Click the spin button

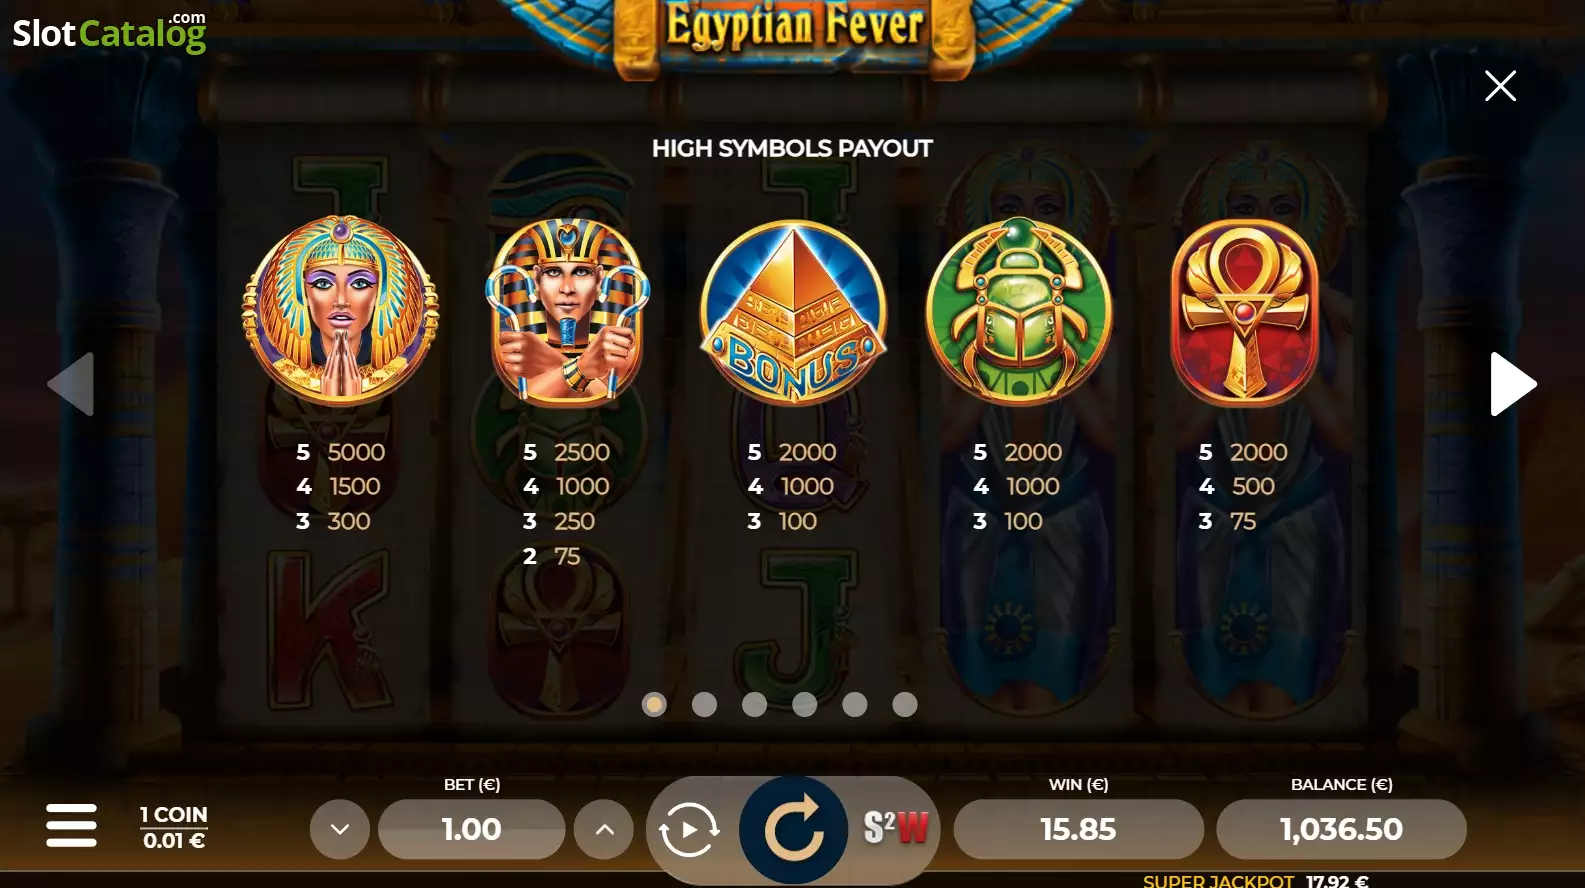(x=793, y=830)
